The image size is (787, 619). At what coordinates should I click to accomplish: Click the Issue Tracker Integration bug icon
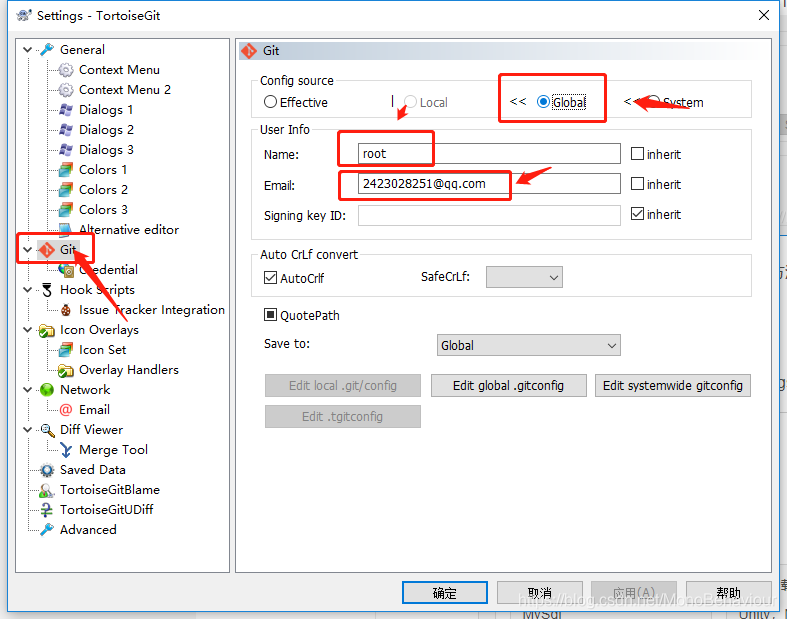point(66,310)
